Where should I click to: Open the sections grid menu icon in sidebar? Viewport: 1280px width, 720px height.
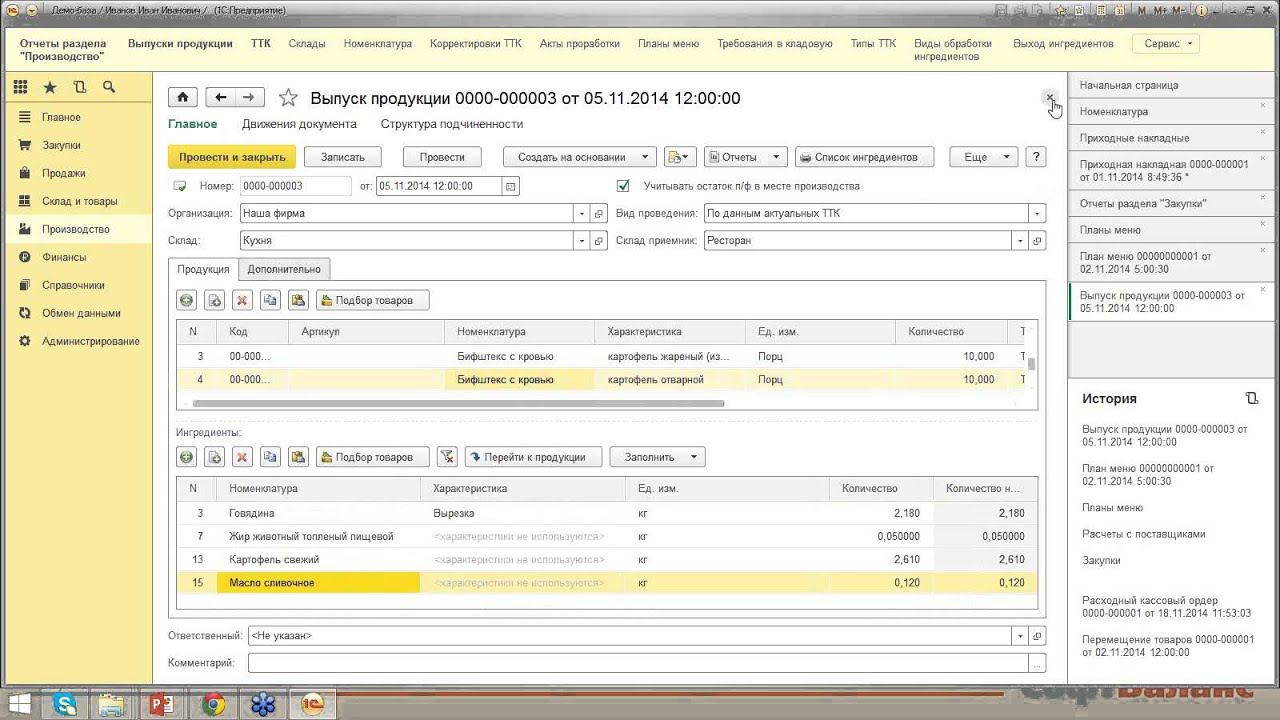[20, 87]
